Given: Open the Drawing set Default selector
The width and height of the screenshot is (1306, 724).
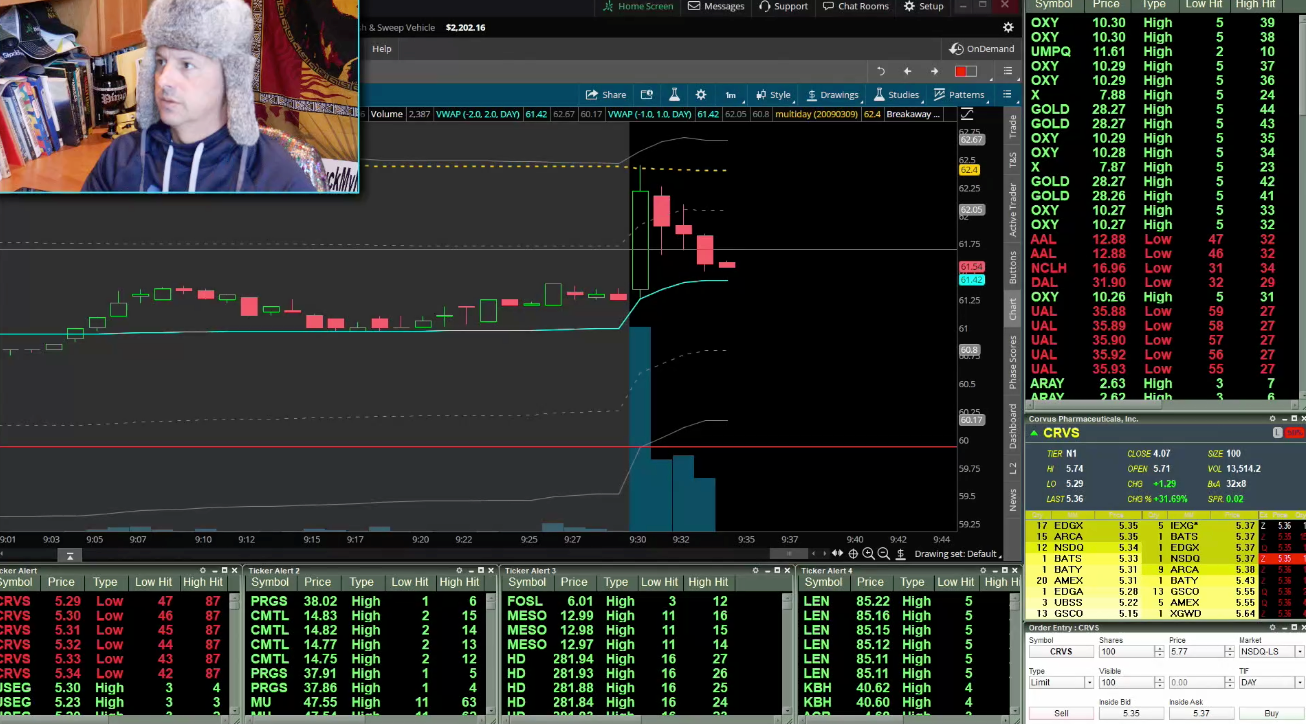Looking at the screenshot, I should pyautogui.click(x=957, y=554).
